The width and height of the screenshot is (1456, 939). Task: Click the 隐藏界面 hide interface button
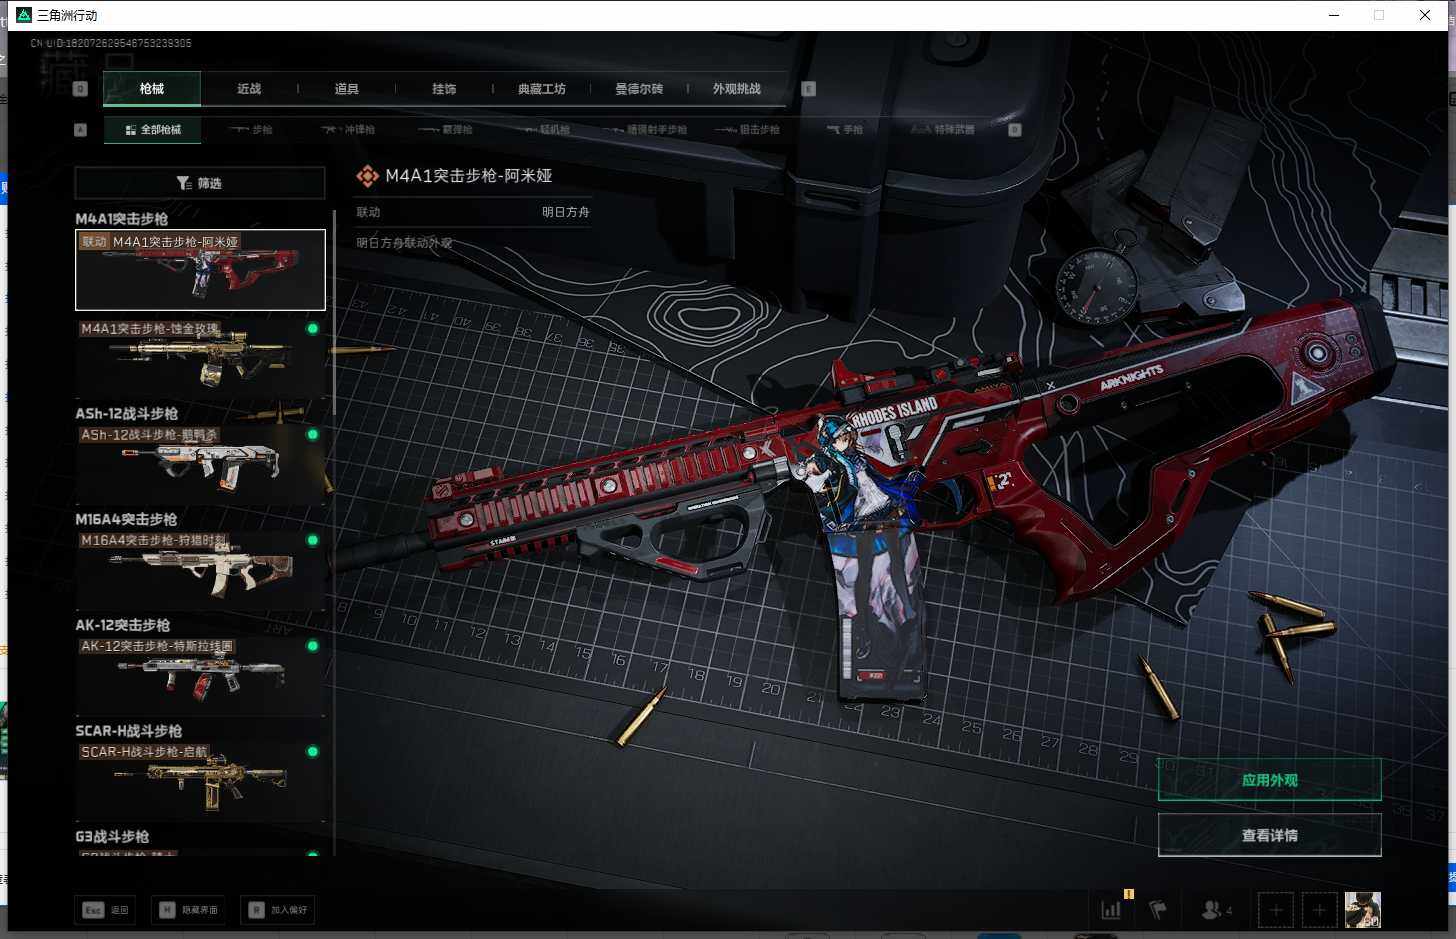(x=188, y=910)
